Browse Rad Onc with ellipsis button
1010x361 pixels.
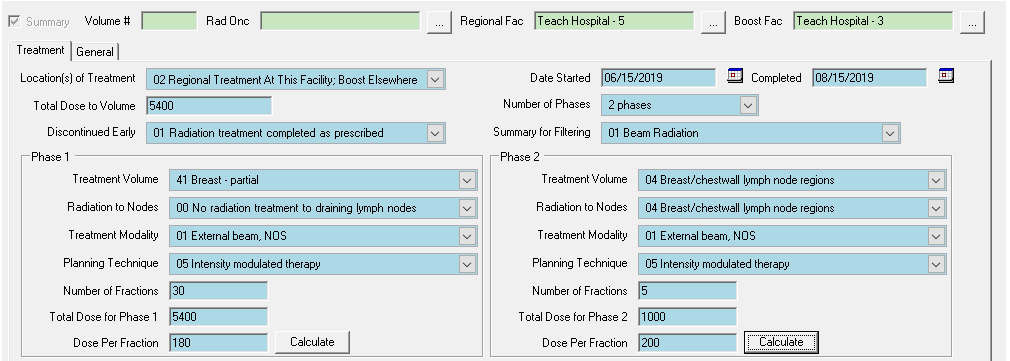coord(439,22)
